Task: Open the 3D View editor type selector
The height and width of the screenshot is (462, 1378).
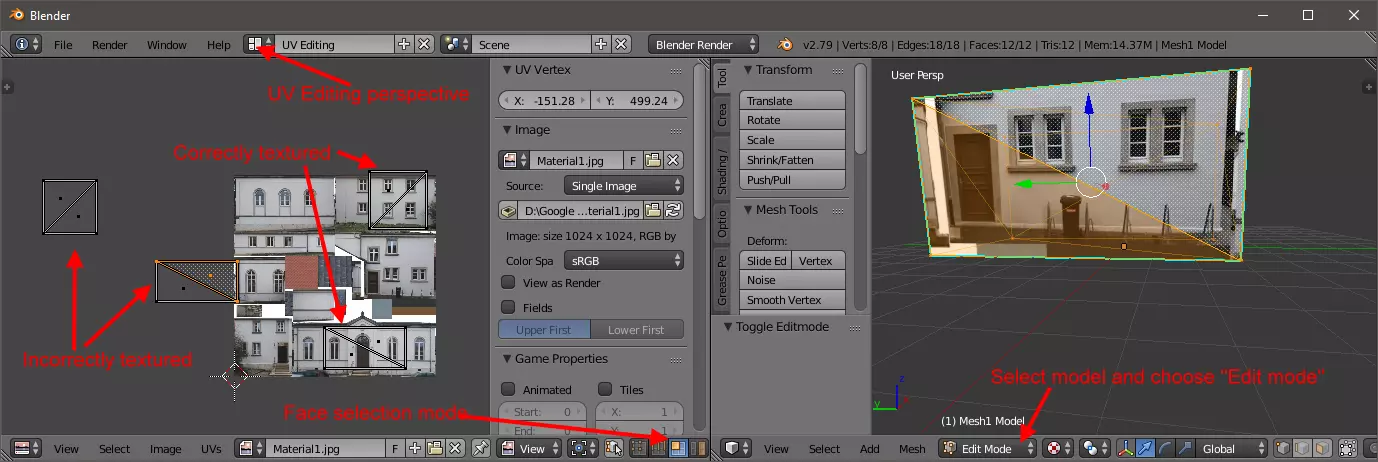Action: point(737,449)
